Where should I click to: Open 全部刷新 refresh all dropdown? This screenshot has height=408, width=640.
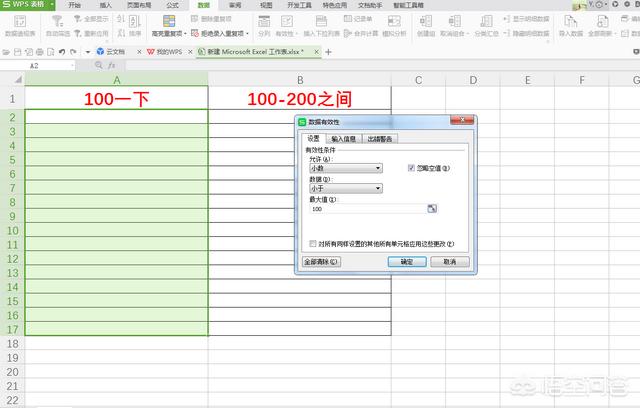[601, 26]
